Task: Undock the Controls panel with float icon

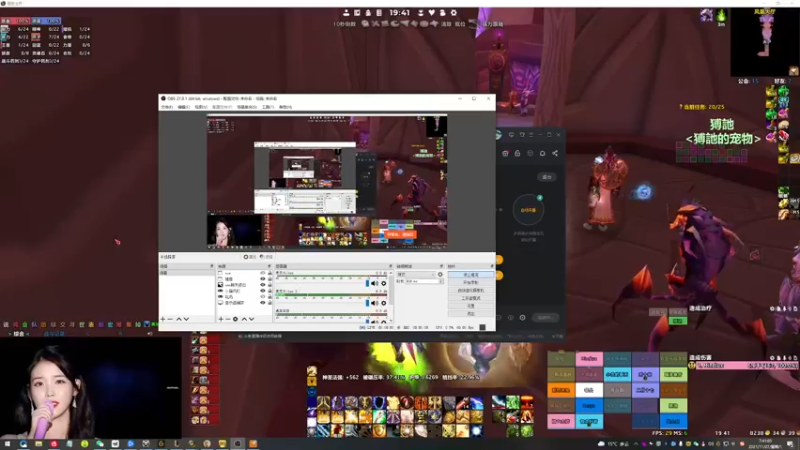Action: [x=492, y=266]
